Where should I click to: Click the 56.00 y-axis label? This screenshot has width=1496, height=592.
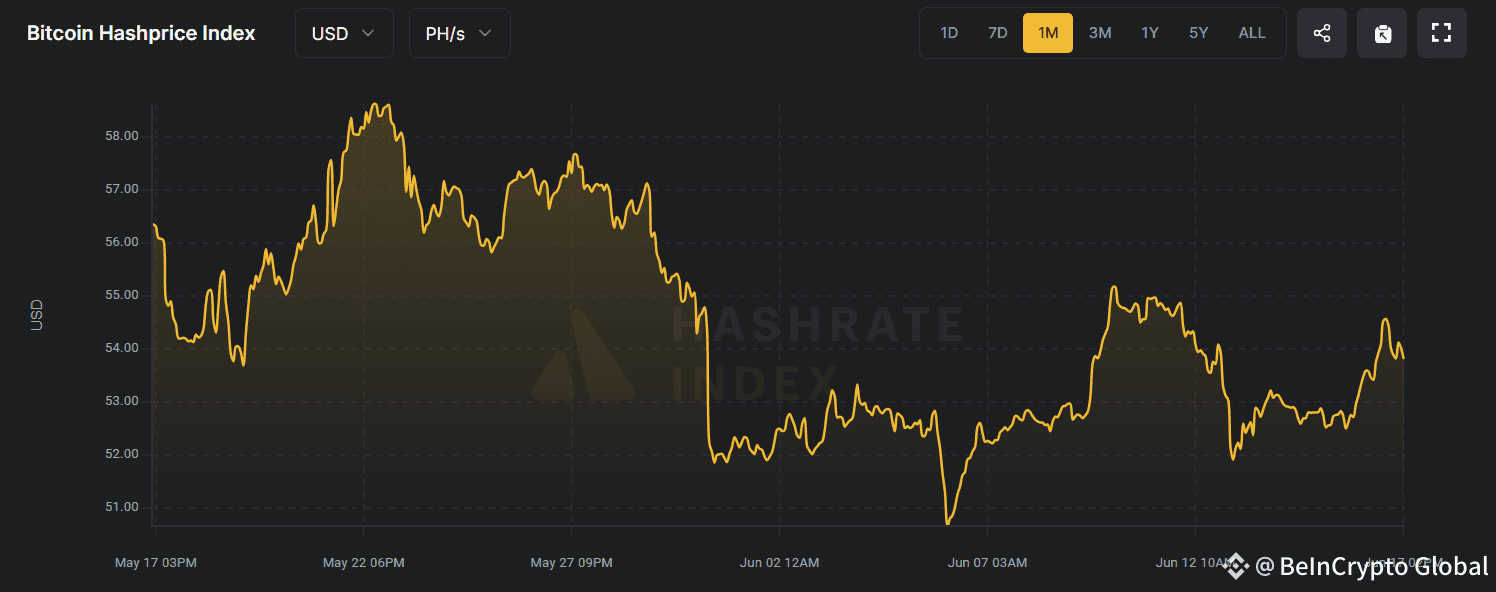tap(122, 242)
